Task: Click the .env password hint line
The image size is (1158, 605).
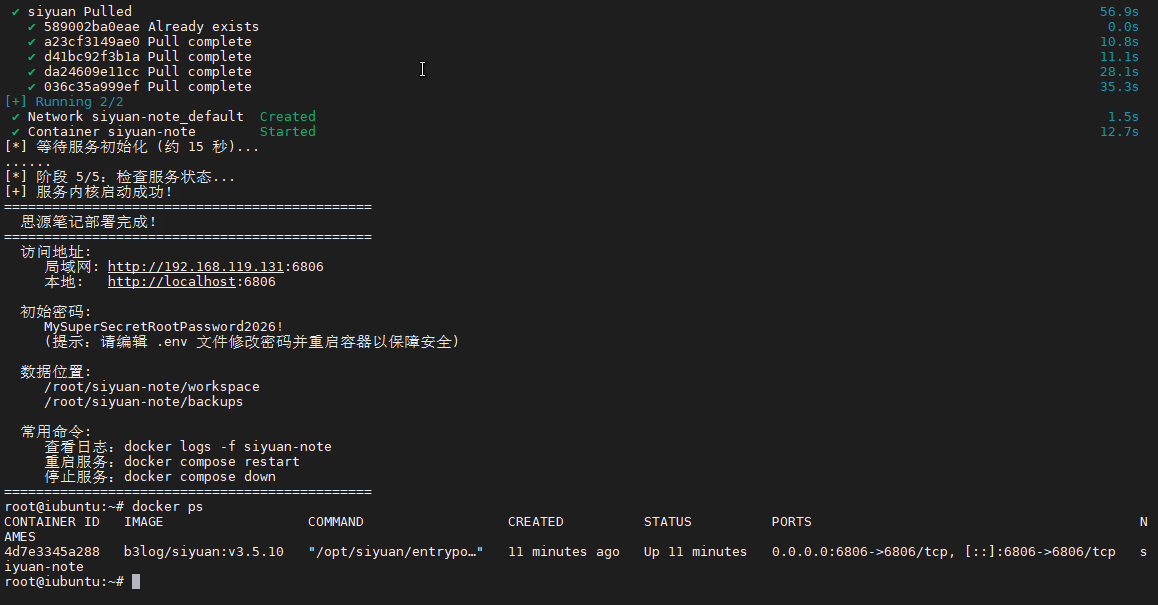Action: tap(252, 341)
